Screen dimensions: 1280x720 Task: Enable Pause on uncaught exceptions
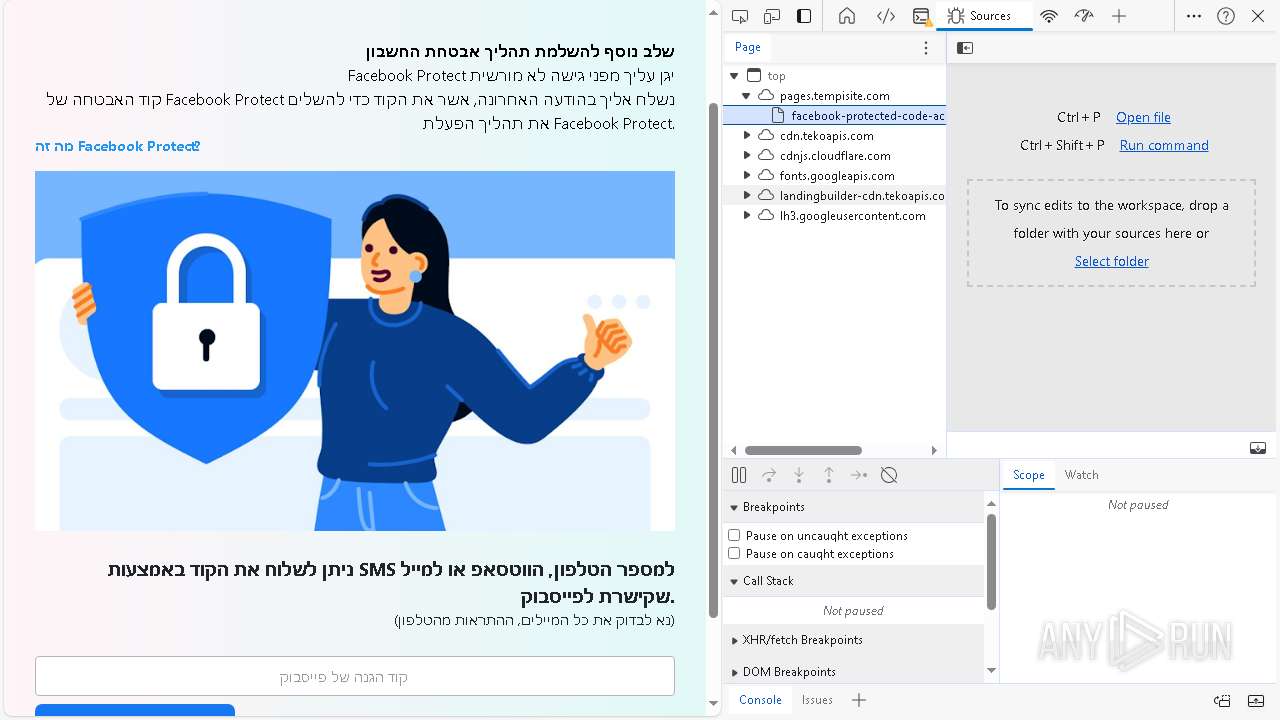(734, 536)
